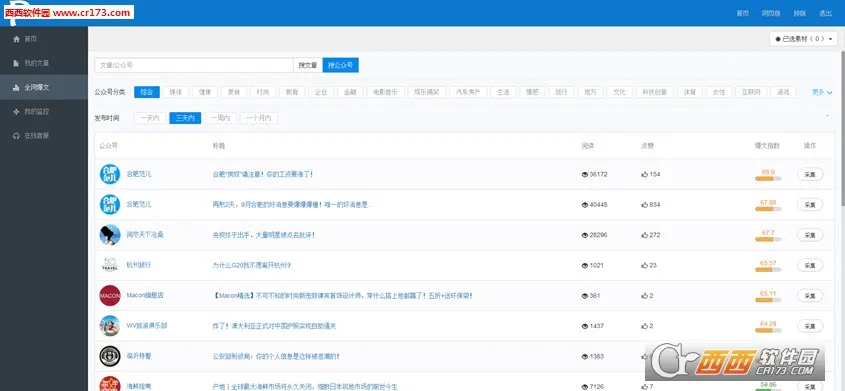The height and width of the screenshot is (391, 845).
Task: Click the 闻尽天下沧桑 account avatar
Action: 110,235
